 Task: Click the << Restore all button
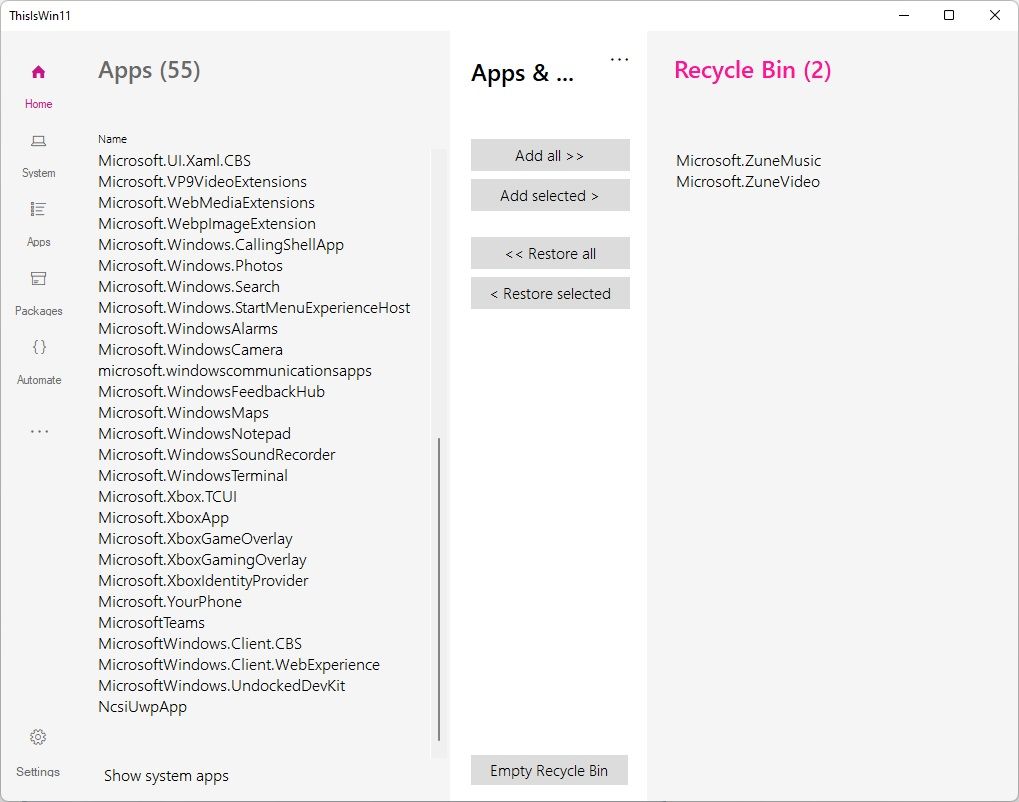pyautogui.click(x=550, y=253)
